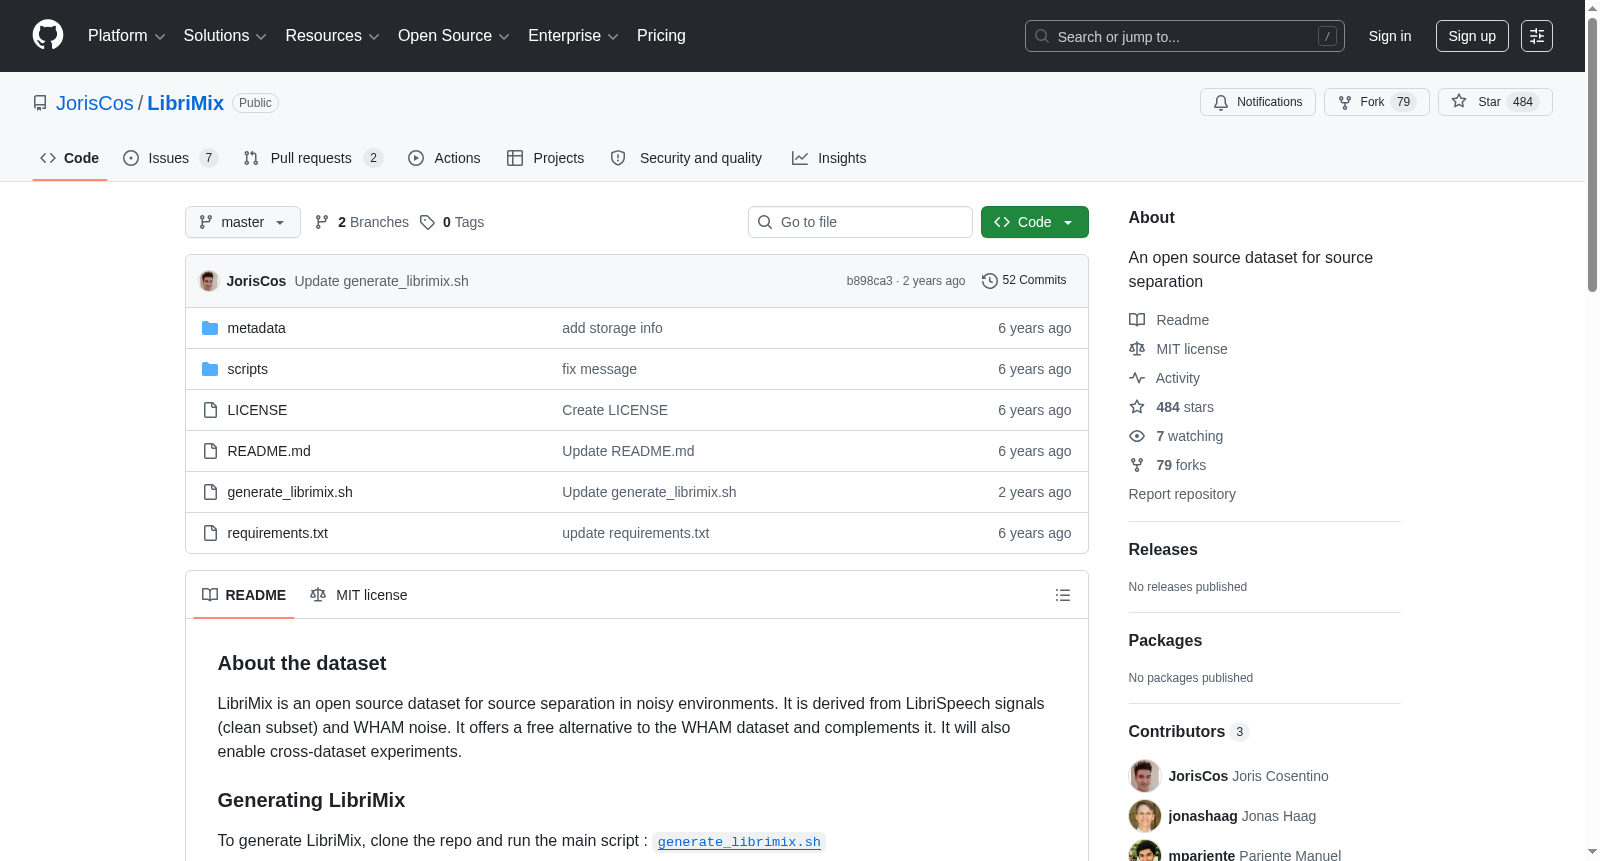
Task: Click JorisCos contributor avatar
Action: [1145, 776]
